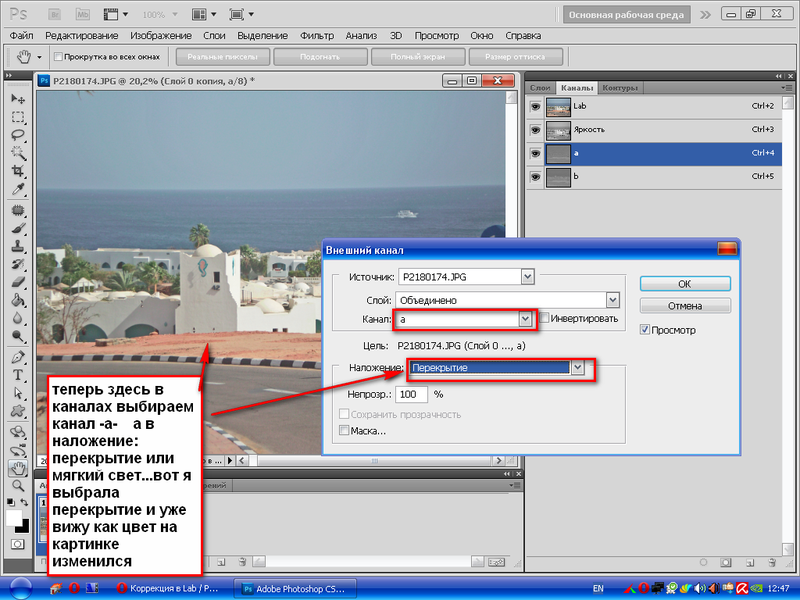Open Hand tool preset picker arrow
This screenshot has height=600, width=800.
coord(39,57)
